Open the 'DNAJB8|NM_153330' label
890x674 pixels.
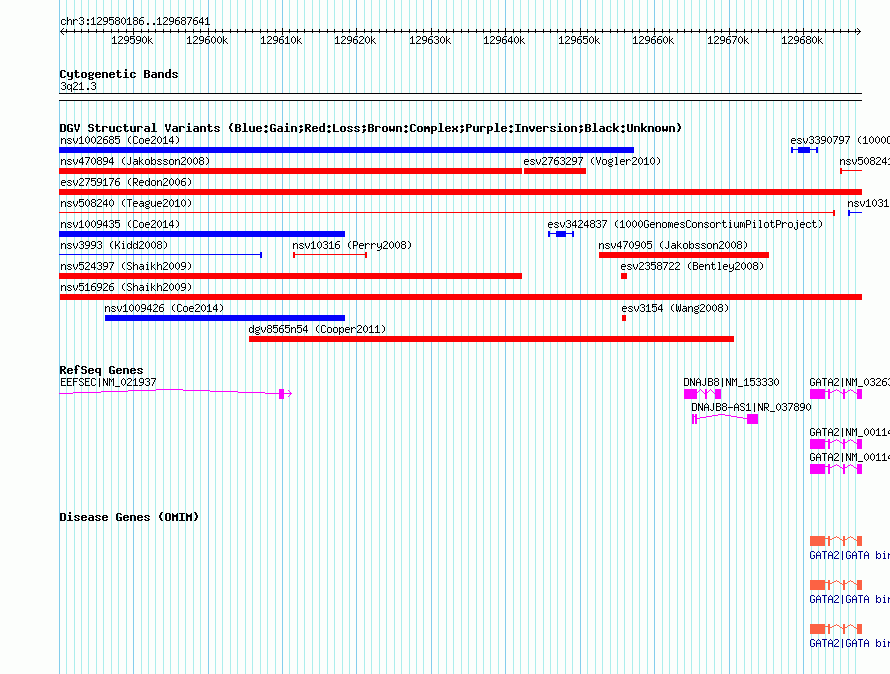731,382
